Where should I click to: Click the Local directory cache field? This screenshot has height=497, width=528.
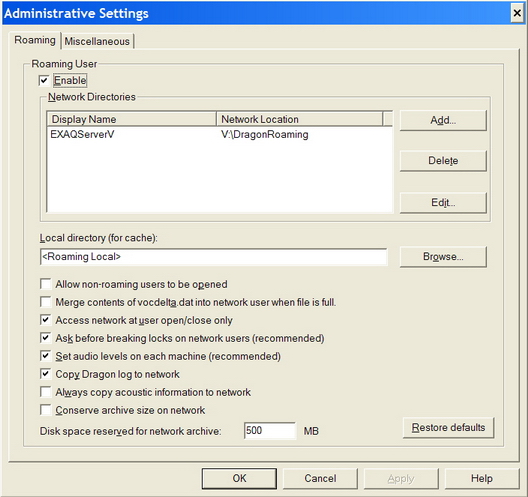[x=213, y=257]
